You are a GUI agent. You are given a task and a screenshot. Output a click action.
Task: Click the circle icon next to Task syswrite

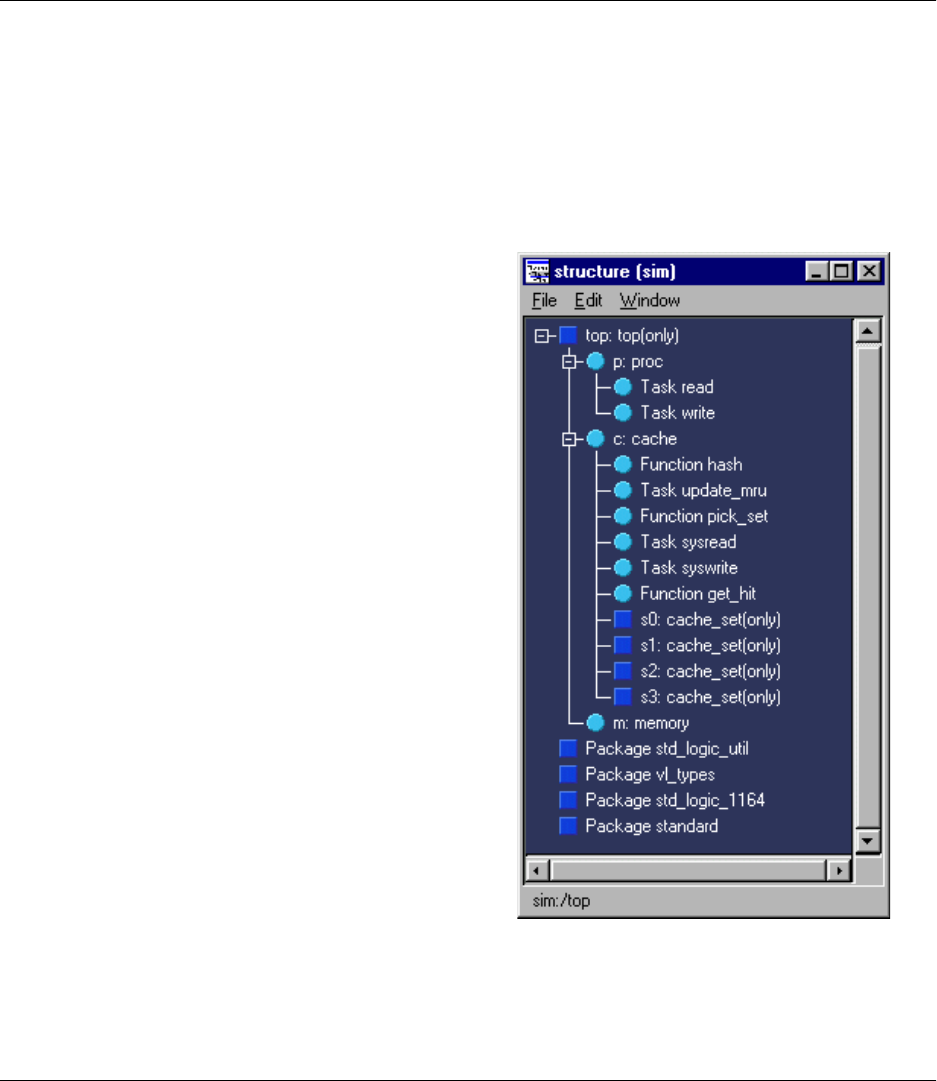point(623,568)
